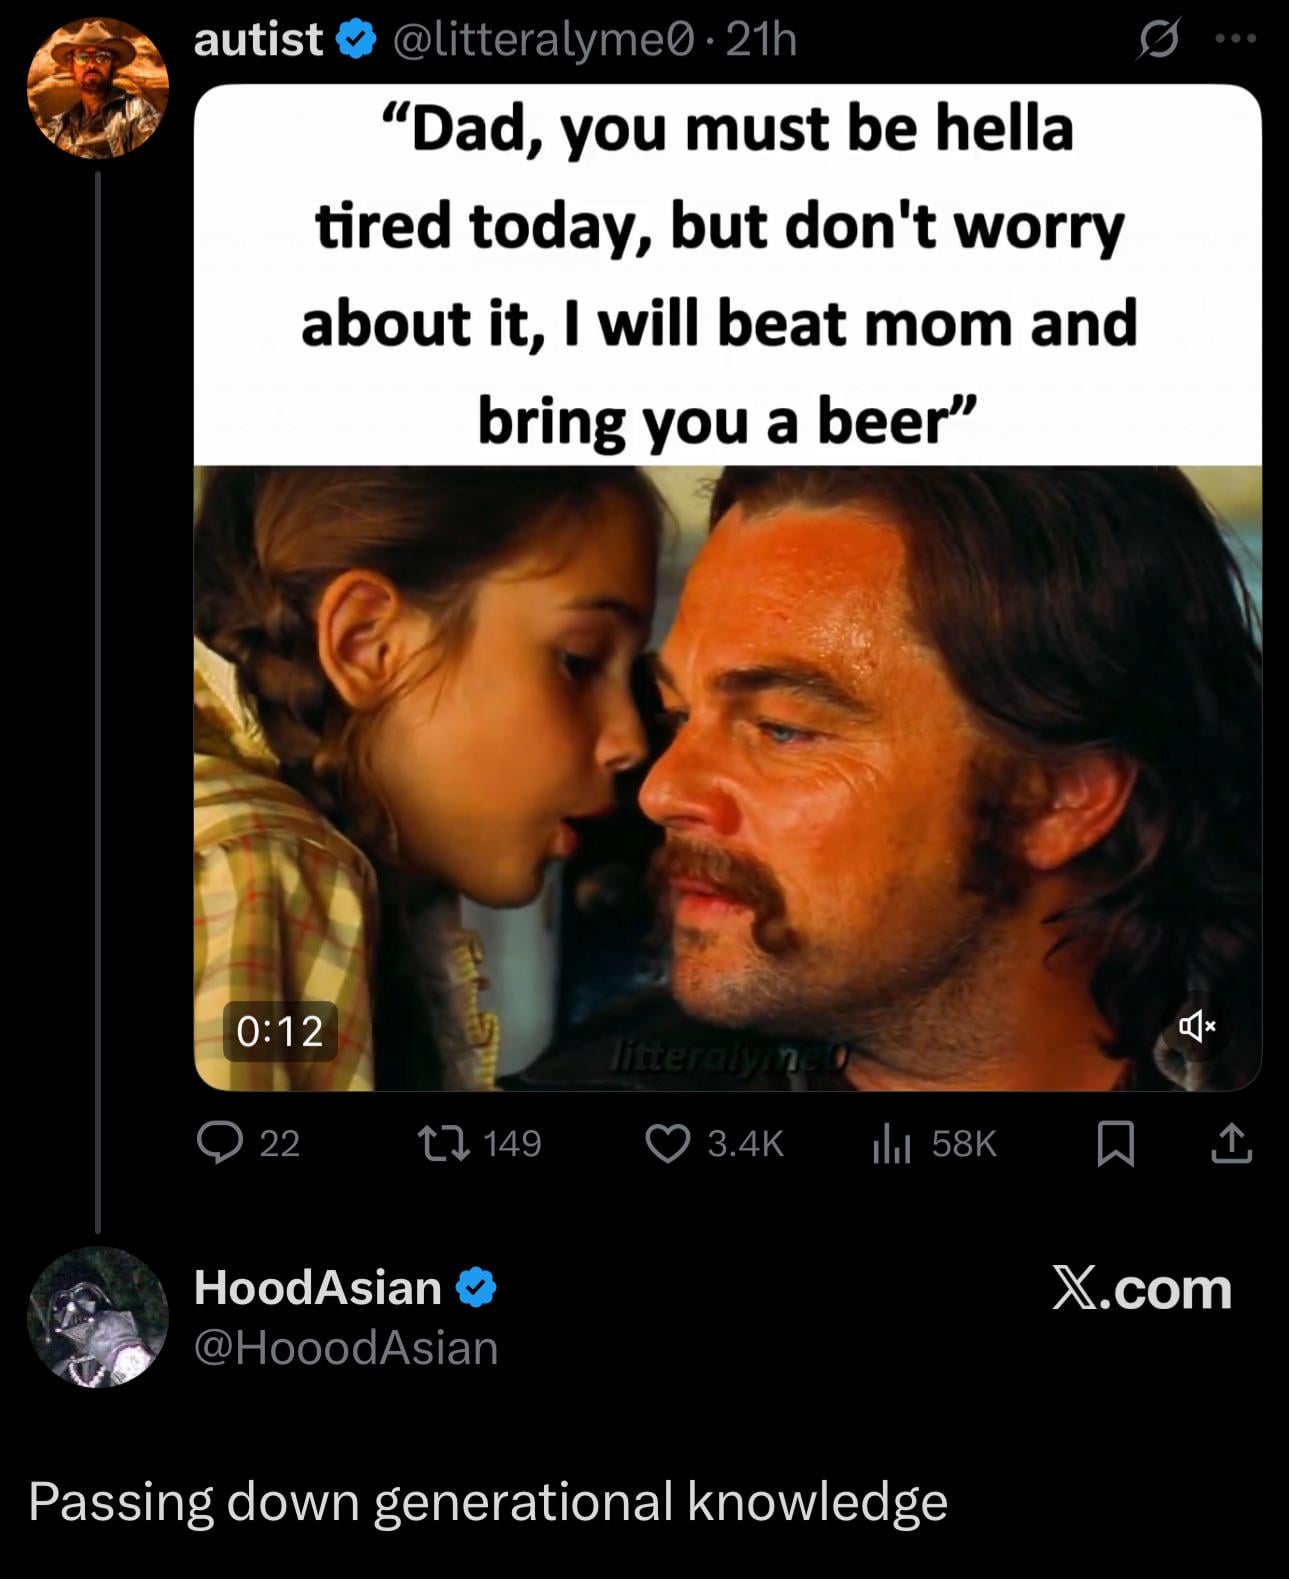Click the reply comment icon

pyautogui.click(x=220, y=1143)
